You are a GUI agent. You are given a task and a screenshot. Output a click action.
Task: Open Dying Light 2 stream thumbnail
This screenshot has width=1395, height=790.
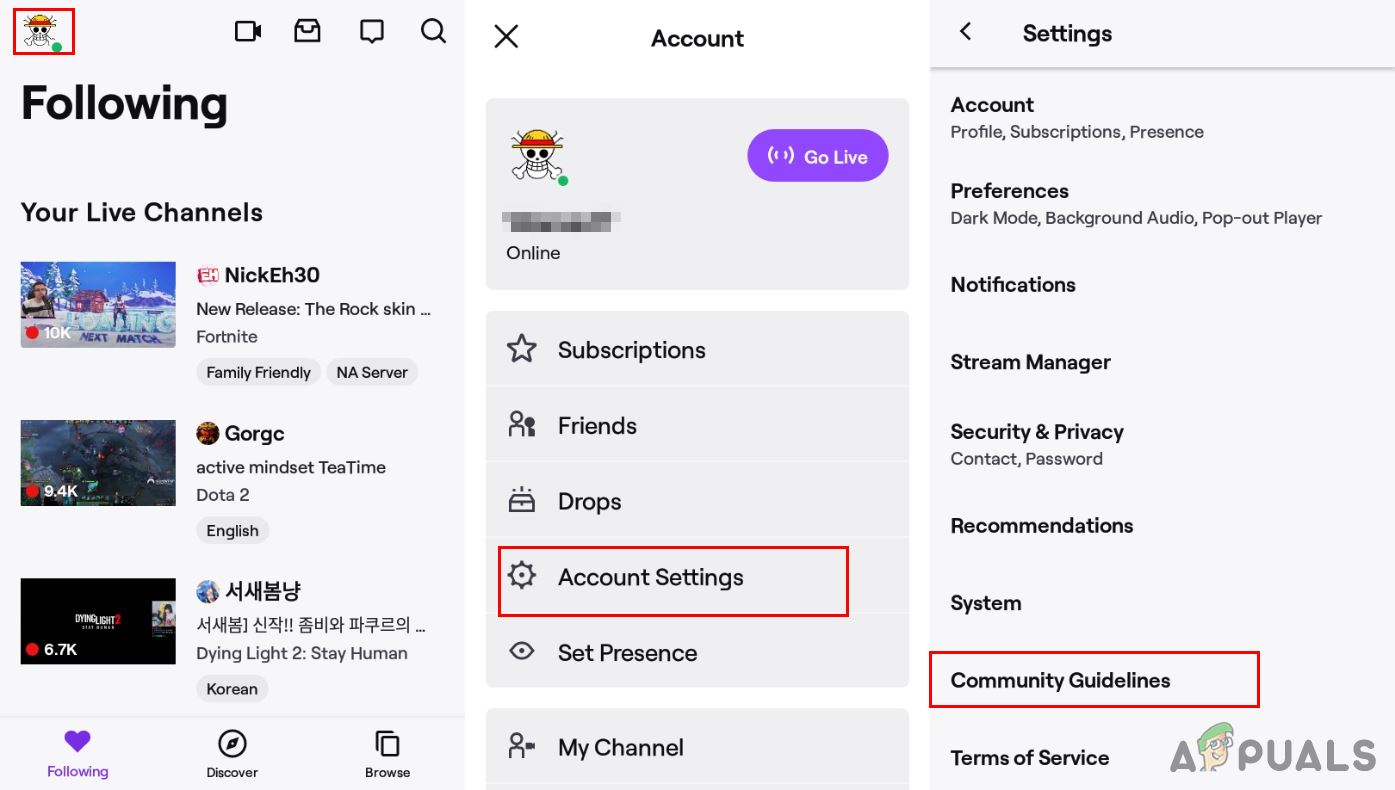(x=98, y=621)
